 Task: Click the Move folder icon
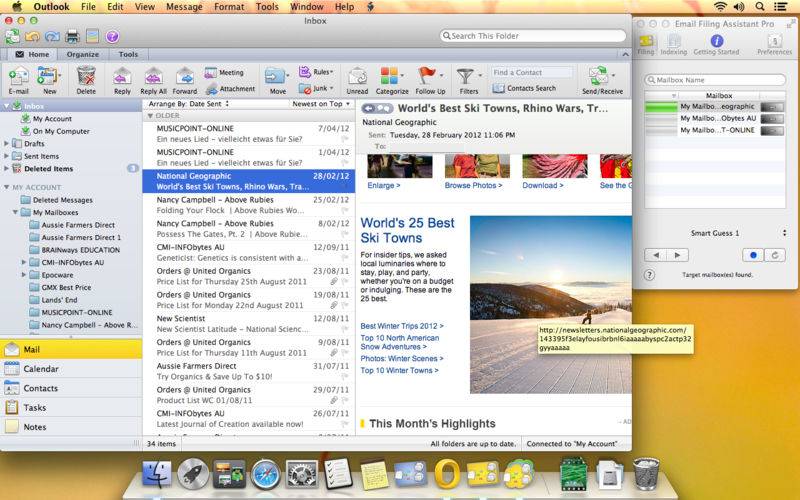click(x=276, y=77)
